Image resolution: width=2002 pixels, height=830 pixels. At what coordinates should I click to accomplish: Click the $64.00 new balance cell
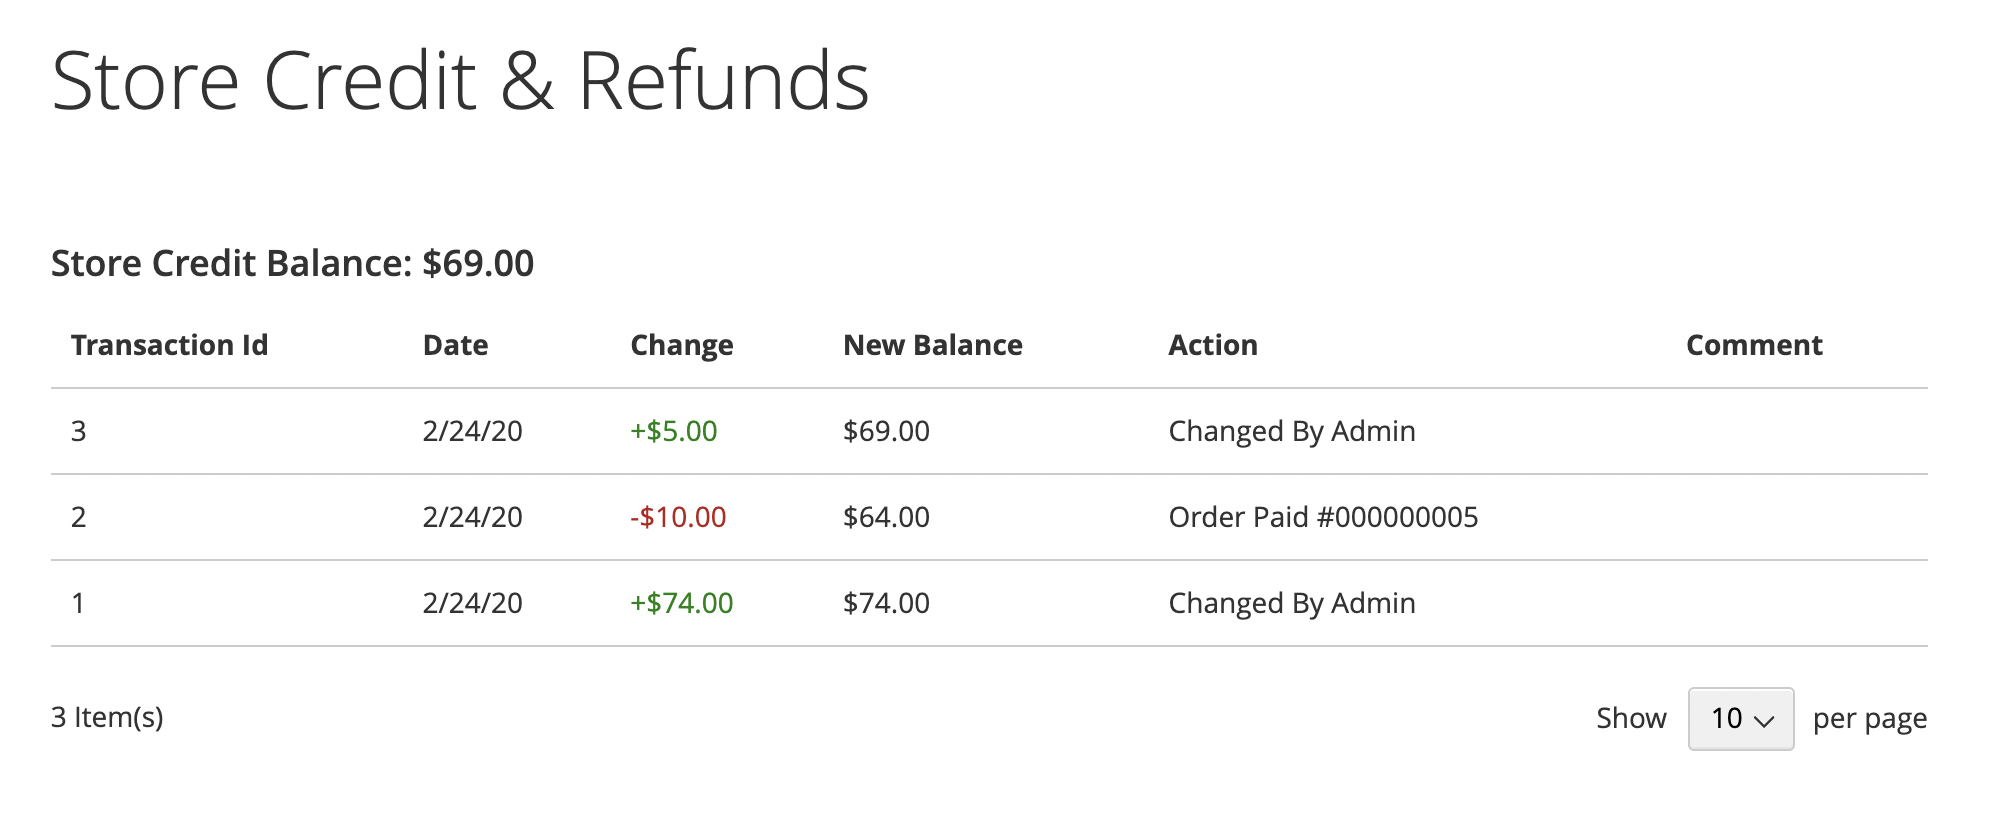[x=886, y=517]
